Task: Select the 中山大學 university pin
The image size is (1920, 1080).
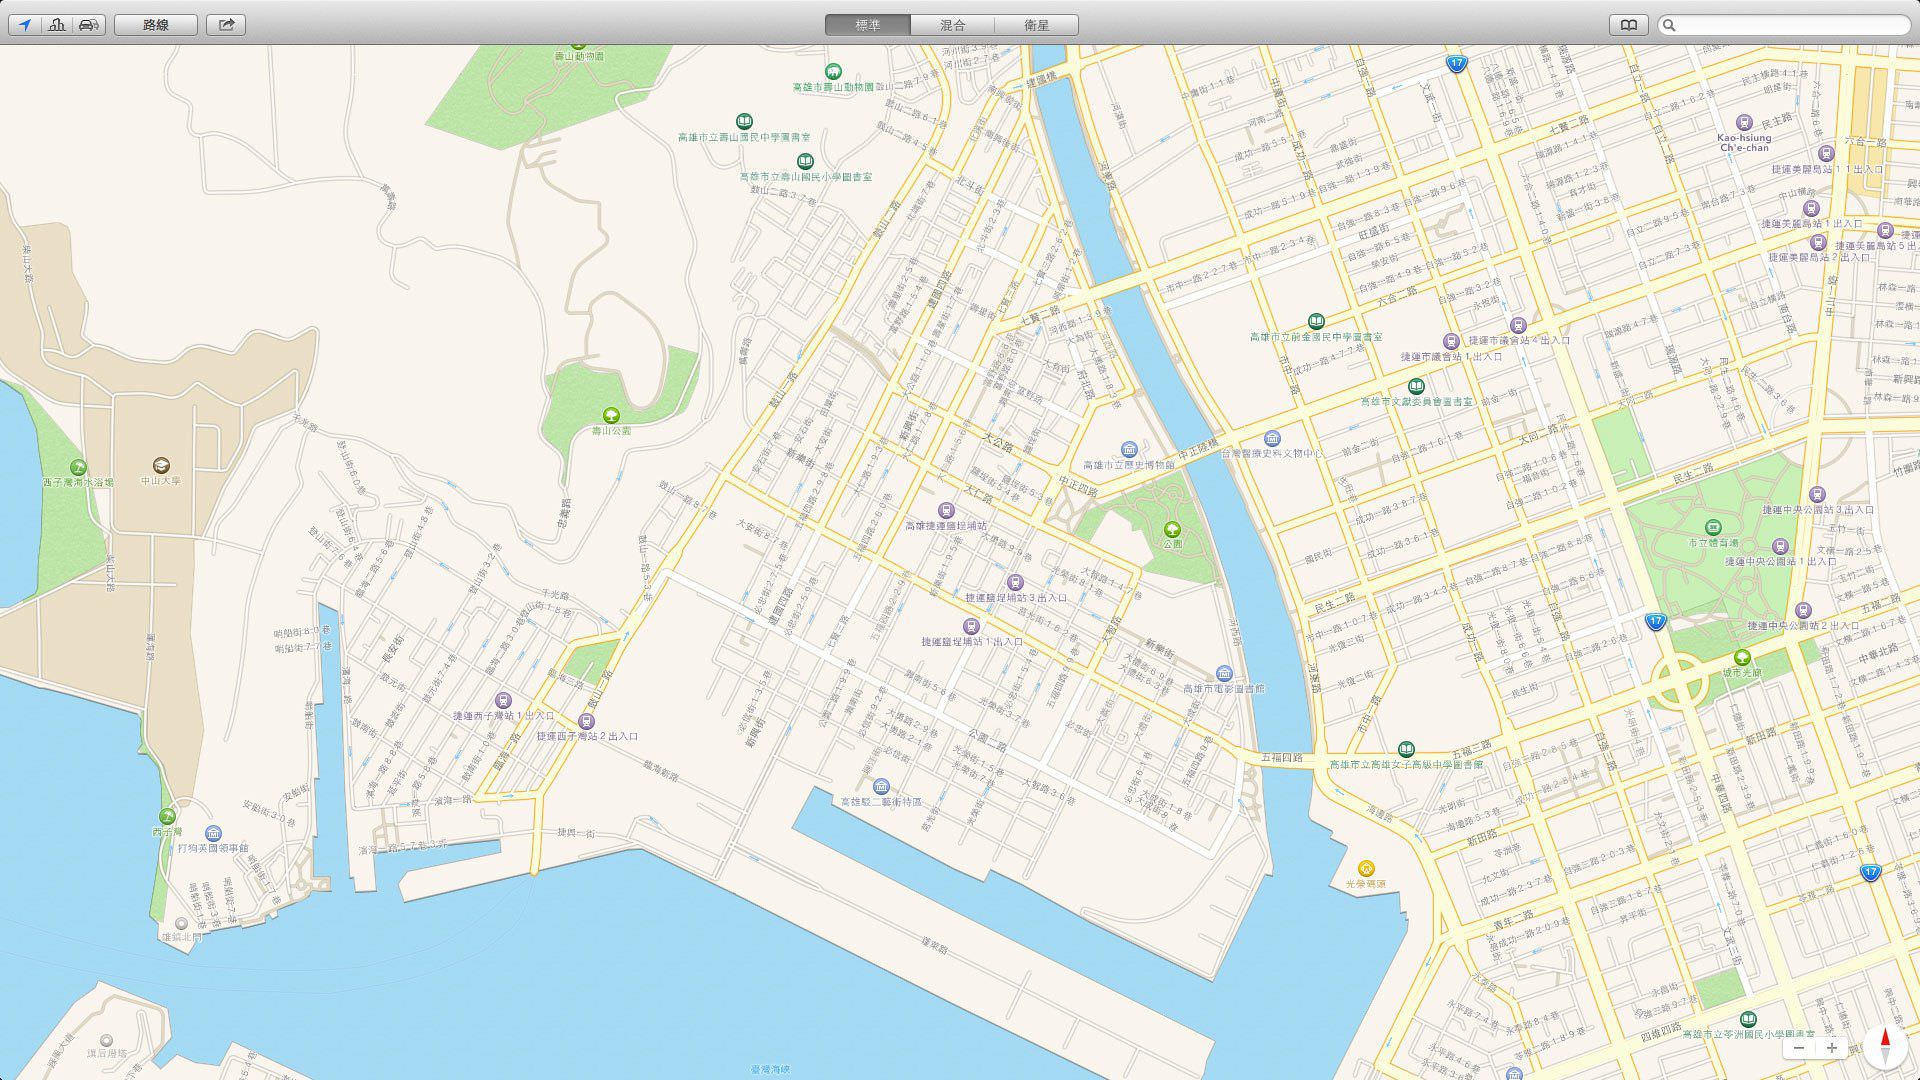Action: [161, 465]
